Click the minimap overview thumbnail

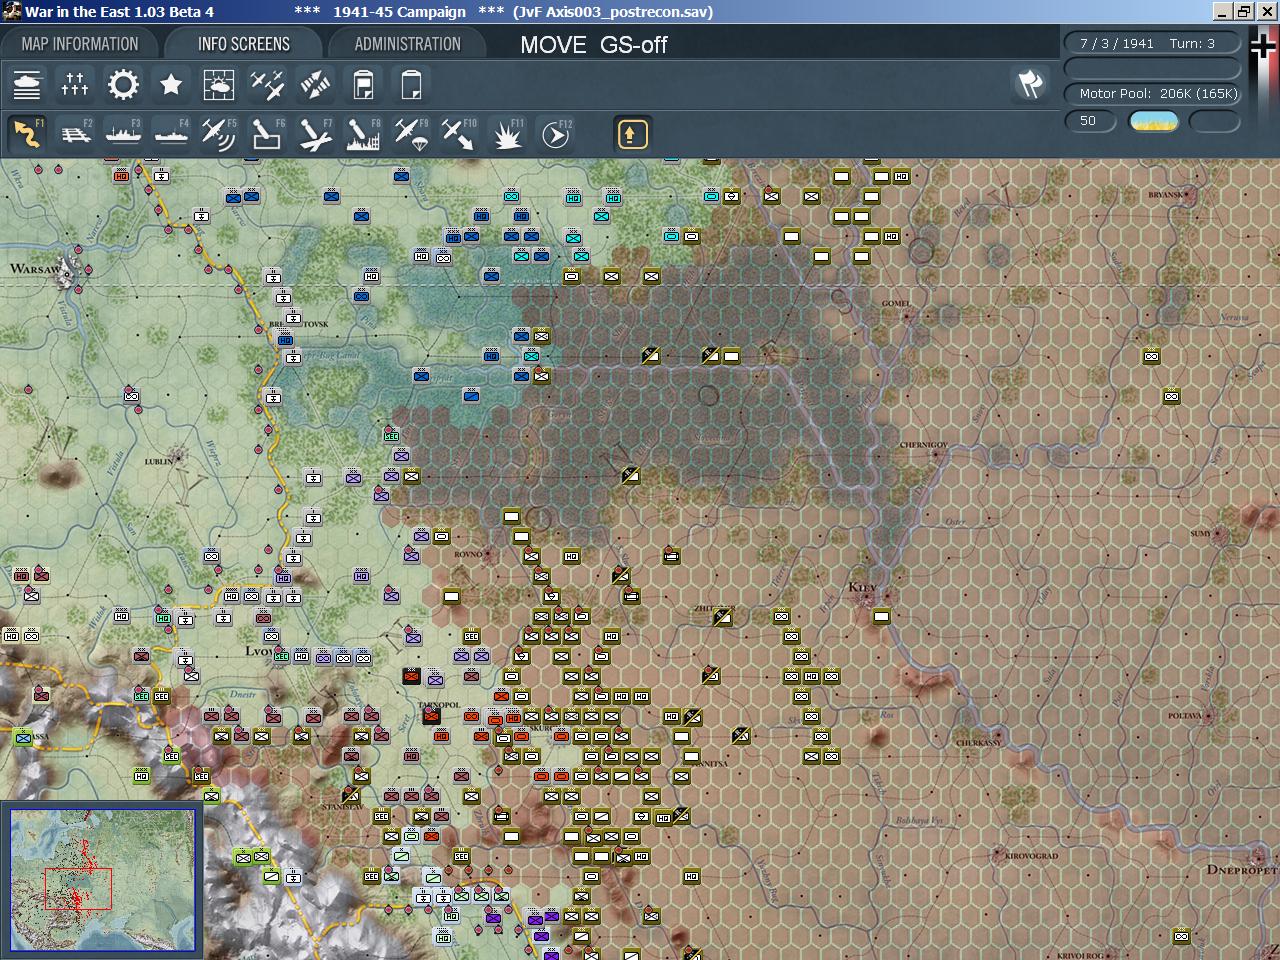click(102, 880)
